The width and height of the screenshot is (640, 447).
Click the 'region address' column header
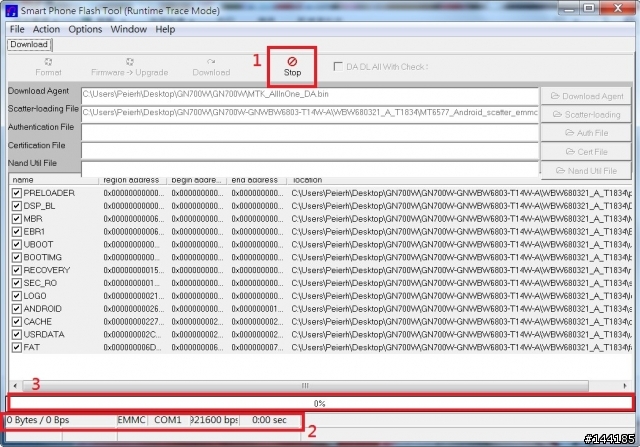click(132, 180)
